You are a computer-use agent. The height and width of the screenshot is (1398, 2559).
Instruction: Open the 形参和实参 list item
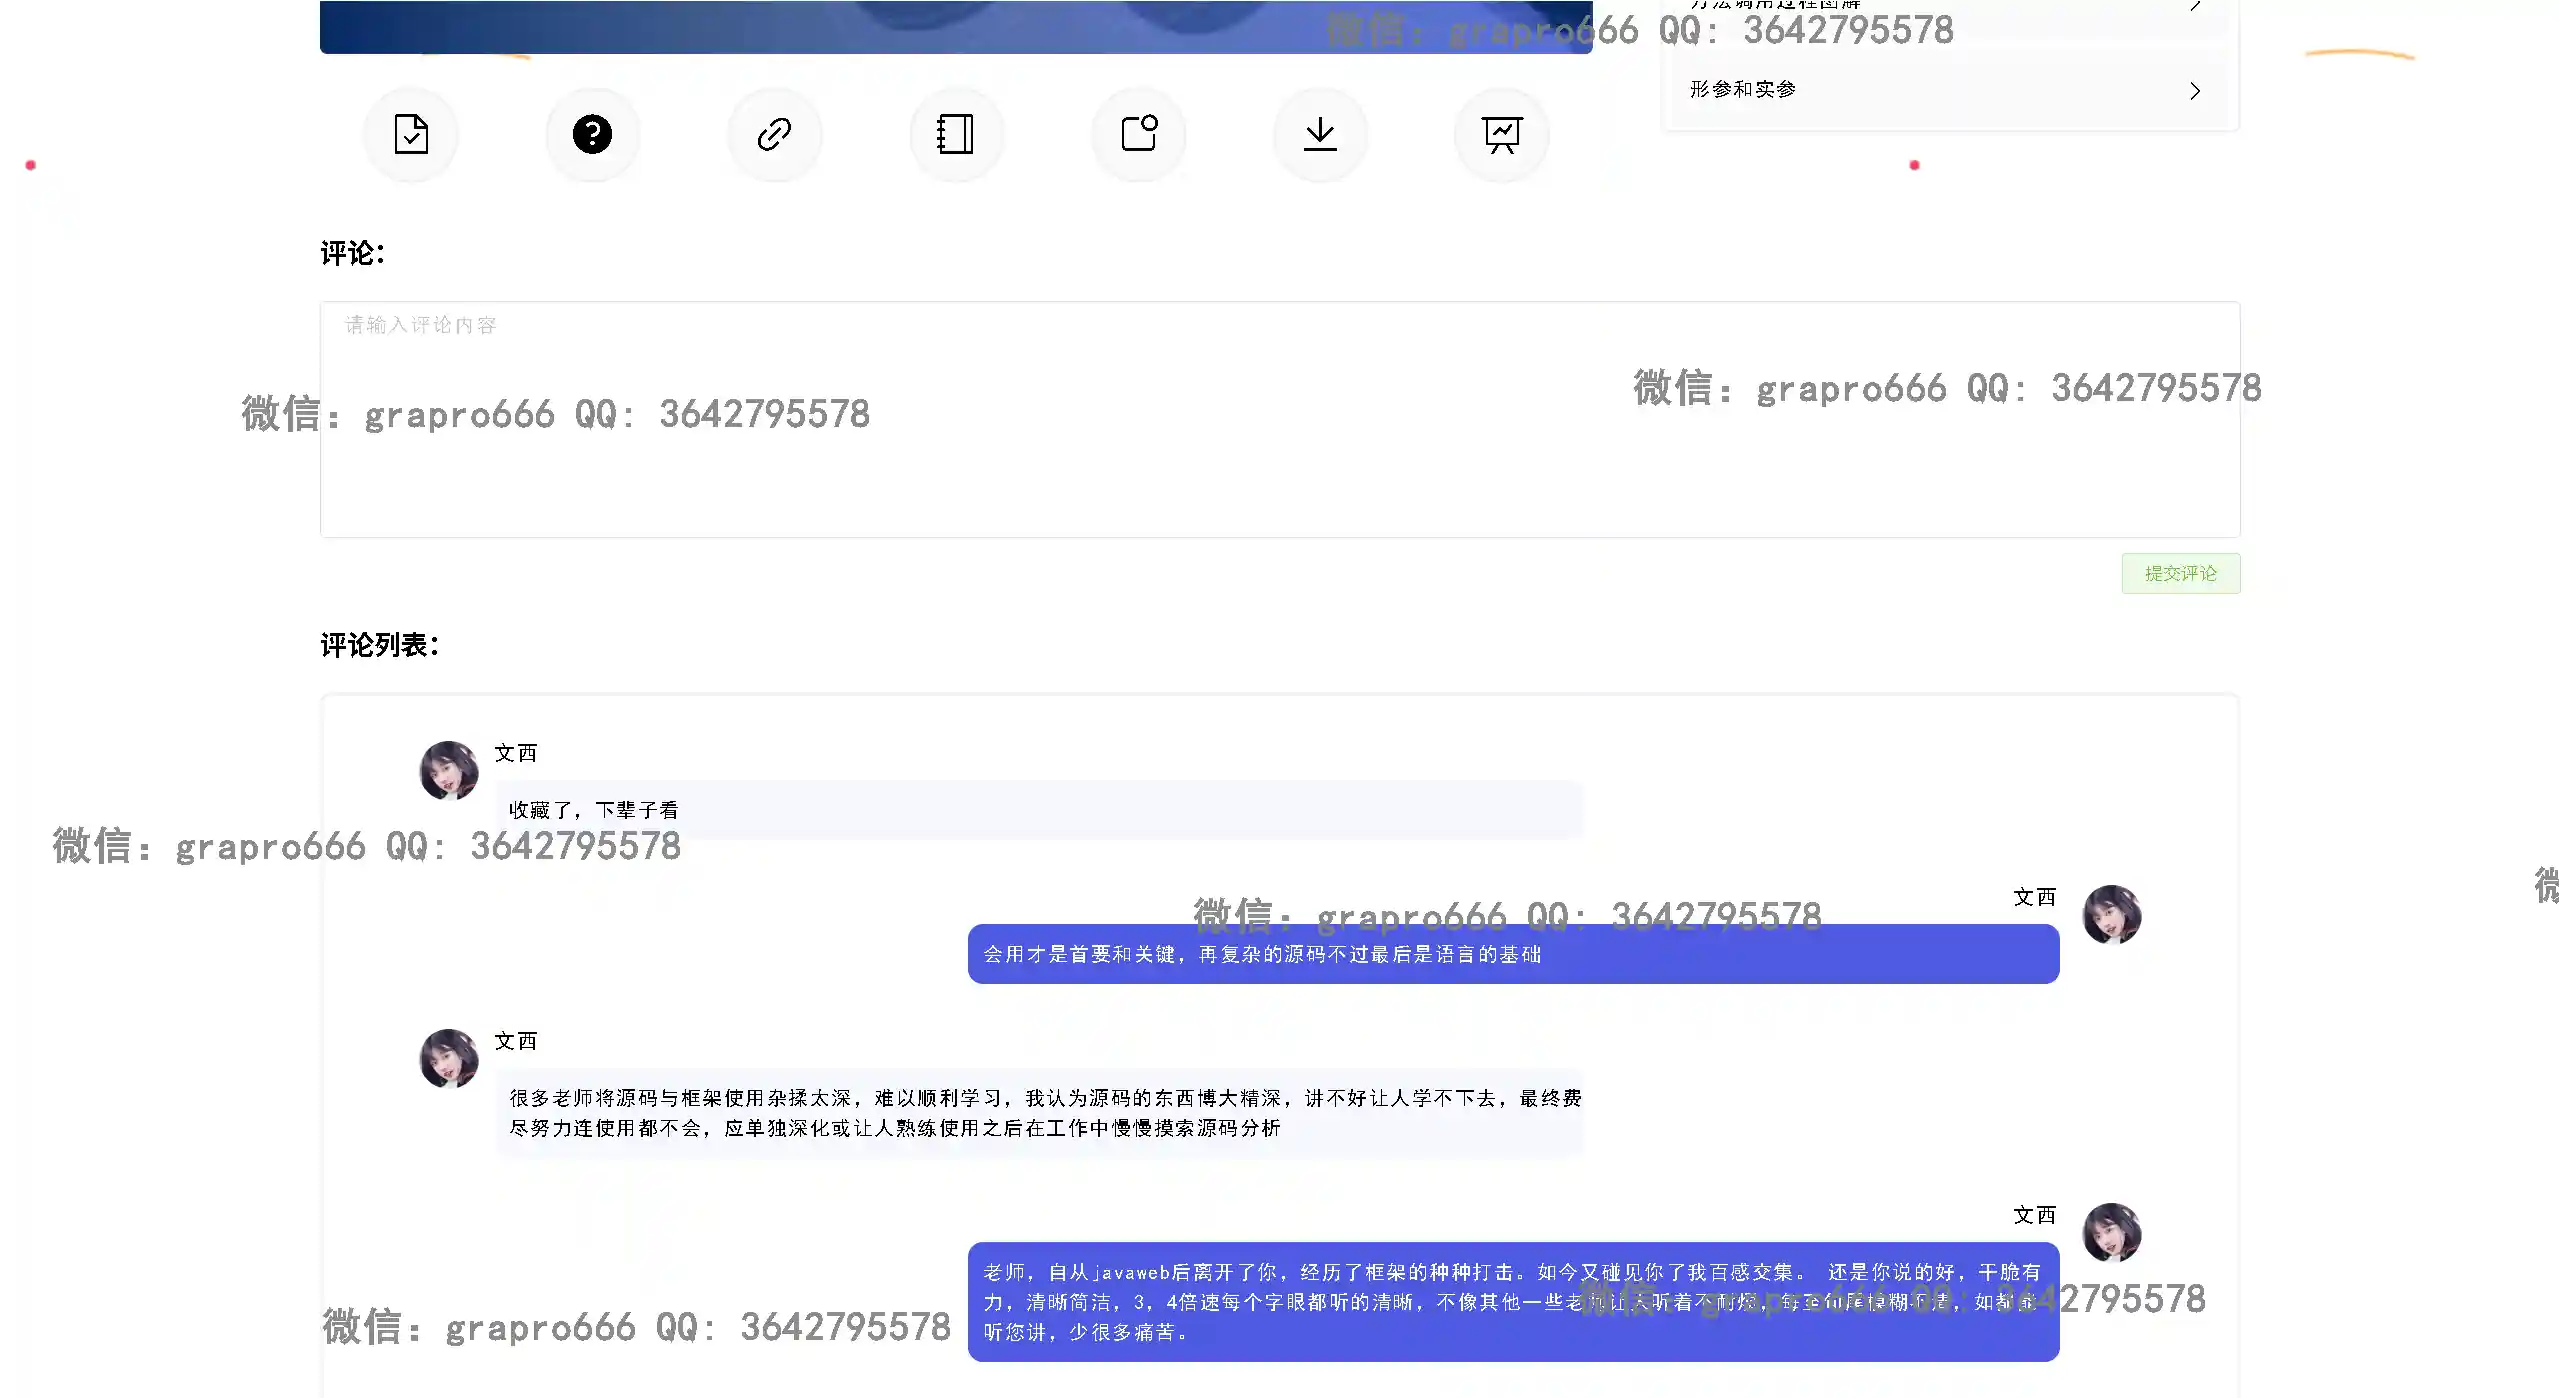point(1744,90)
